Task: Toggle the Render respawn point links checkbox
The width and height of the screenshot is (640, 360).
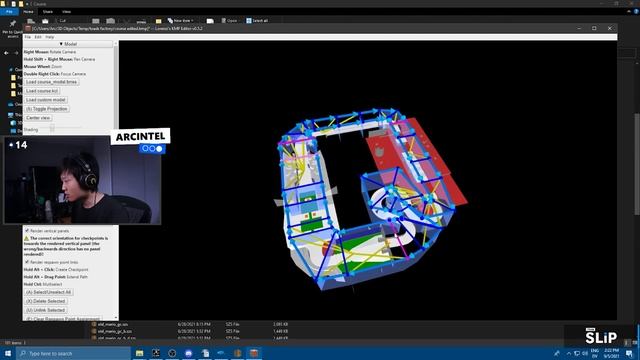Action: (x=27, y=262)
